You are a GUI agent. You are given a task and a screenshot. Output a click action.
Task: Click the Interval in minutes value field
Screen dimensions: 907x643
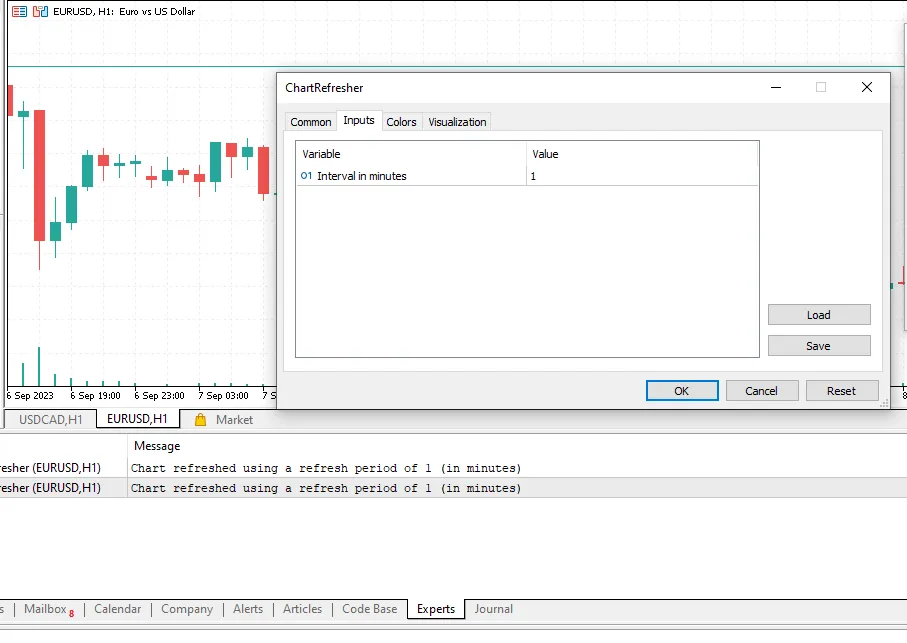coord(600,175)
